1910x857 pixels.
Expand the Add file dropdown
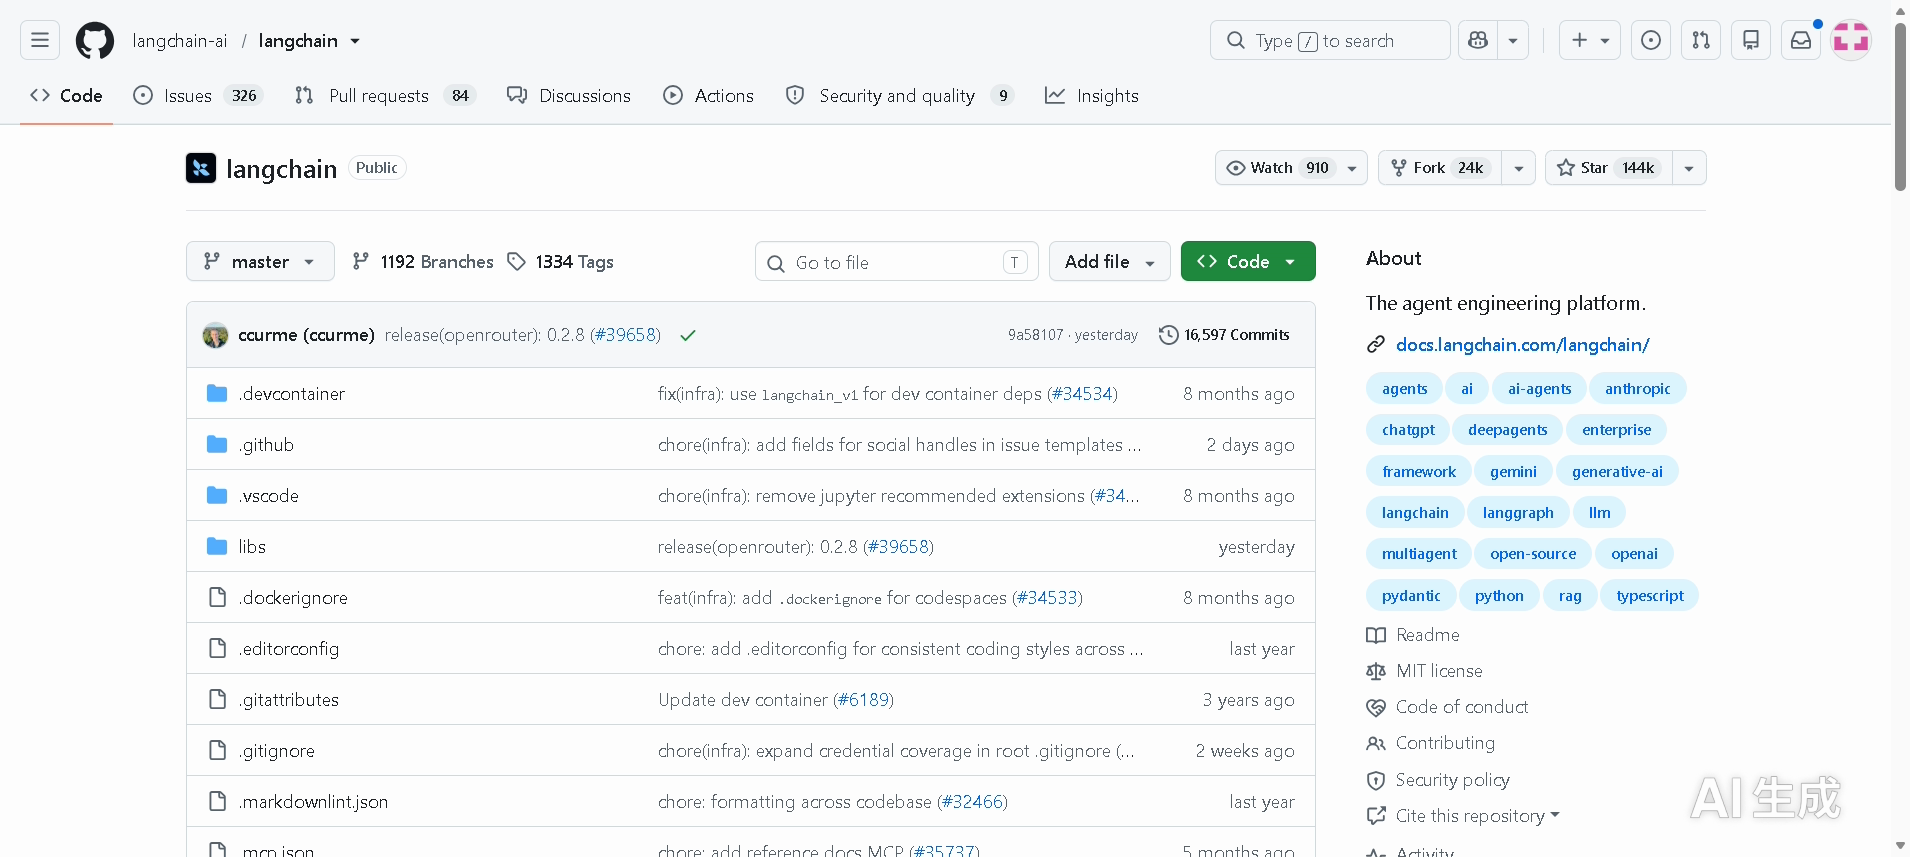(x=1110, y=262)
